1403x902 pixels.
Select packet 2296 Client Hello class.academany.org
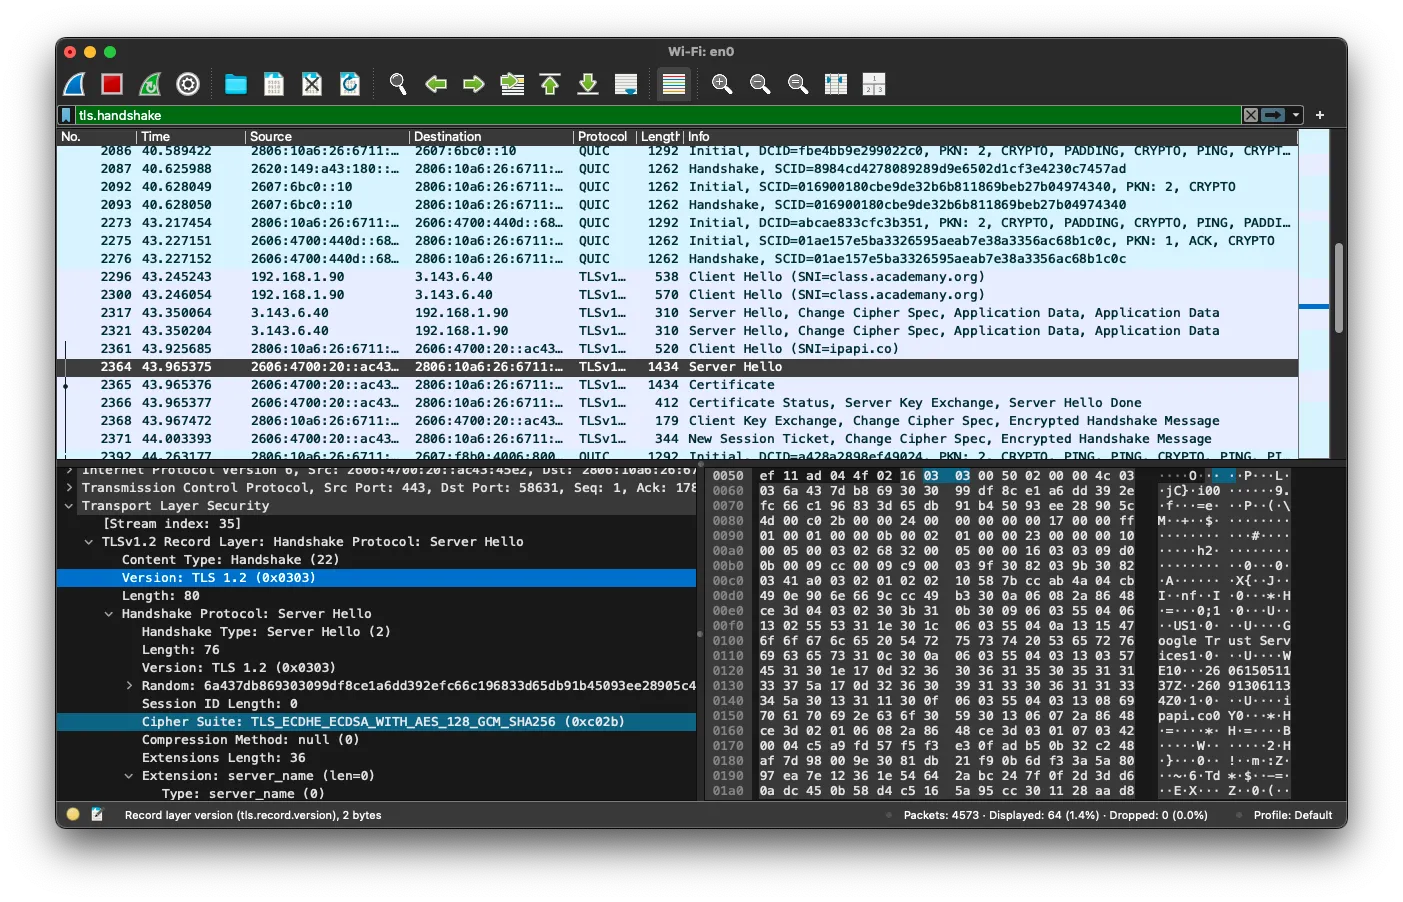pyautogui.click(x=677, y=277)
